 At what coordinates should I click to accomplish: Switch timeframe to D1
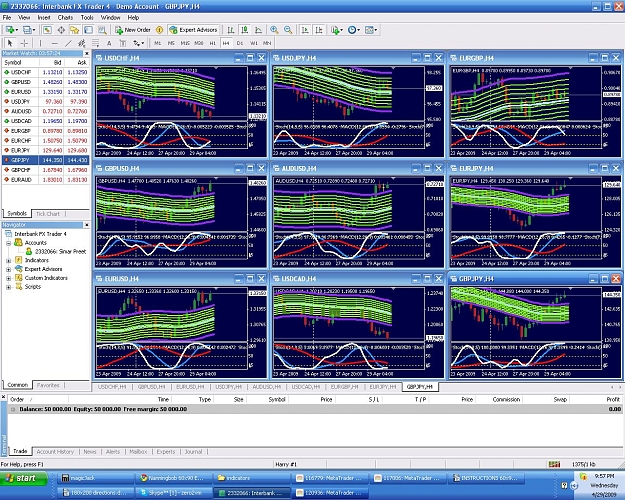pos(240,43)
